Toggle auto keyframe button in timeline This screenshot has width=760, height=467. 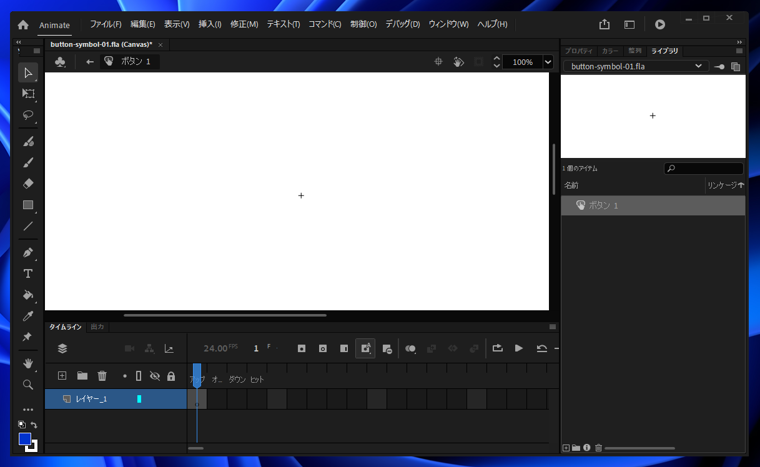click(365, 348)
